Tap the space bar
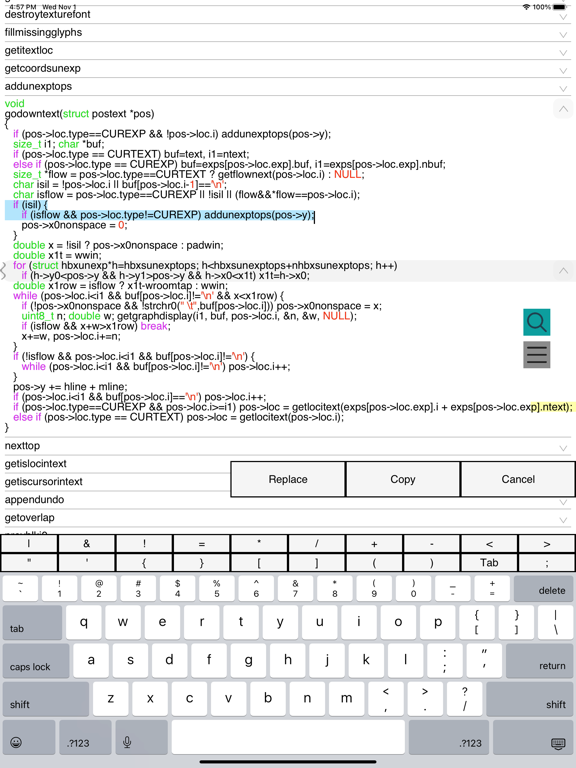Viewport: 576px width, 768px height. tap(288, 737)
